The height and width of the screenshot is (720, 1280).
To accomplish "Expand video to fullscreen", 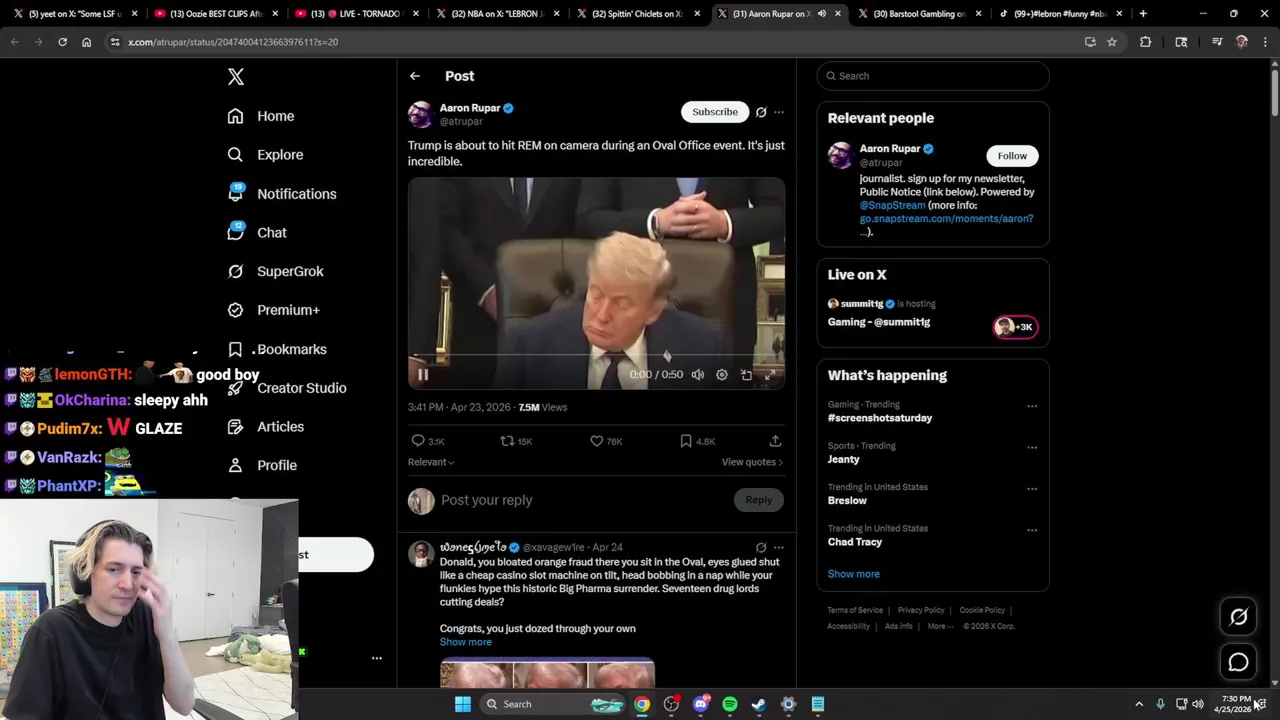I will coord(770,375).
